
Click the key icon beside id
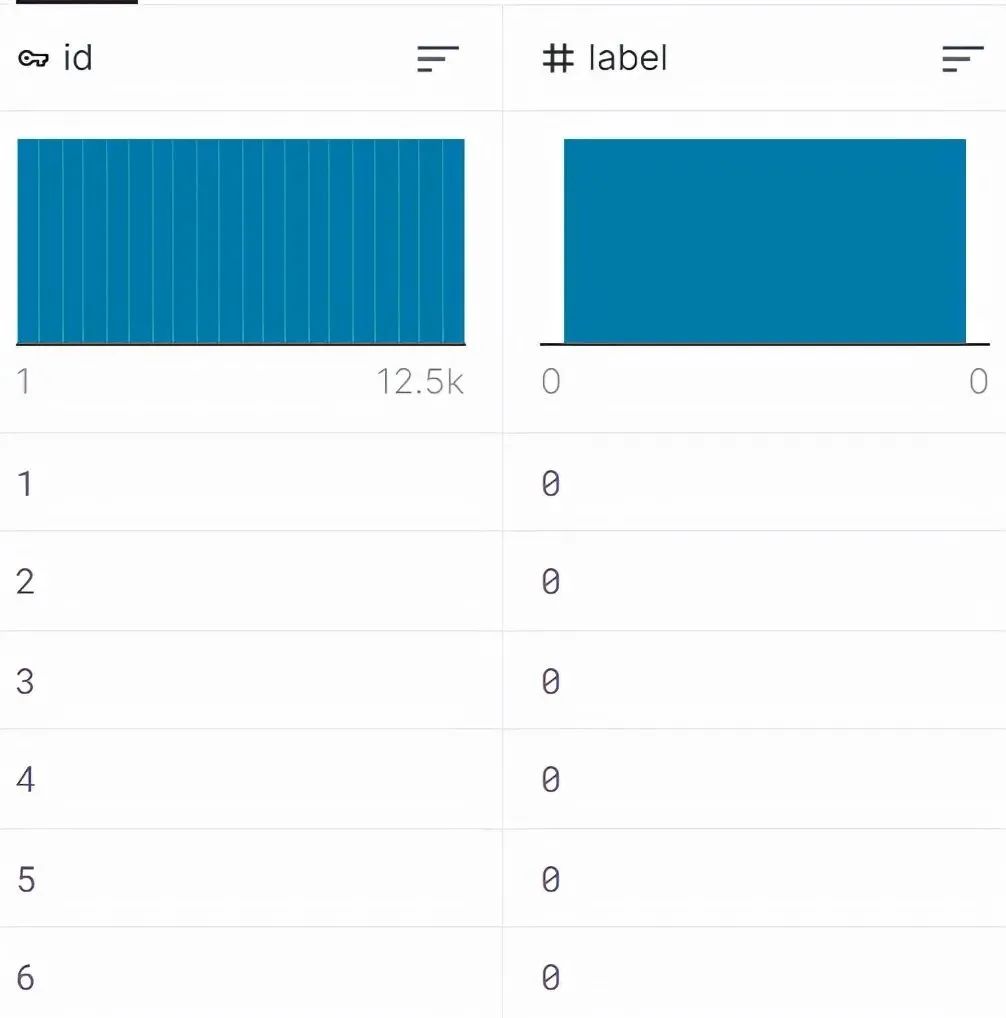[33, 59]
